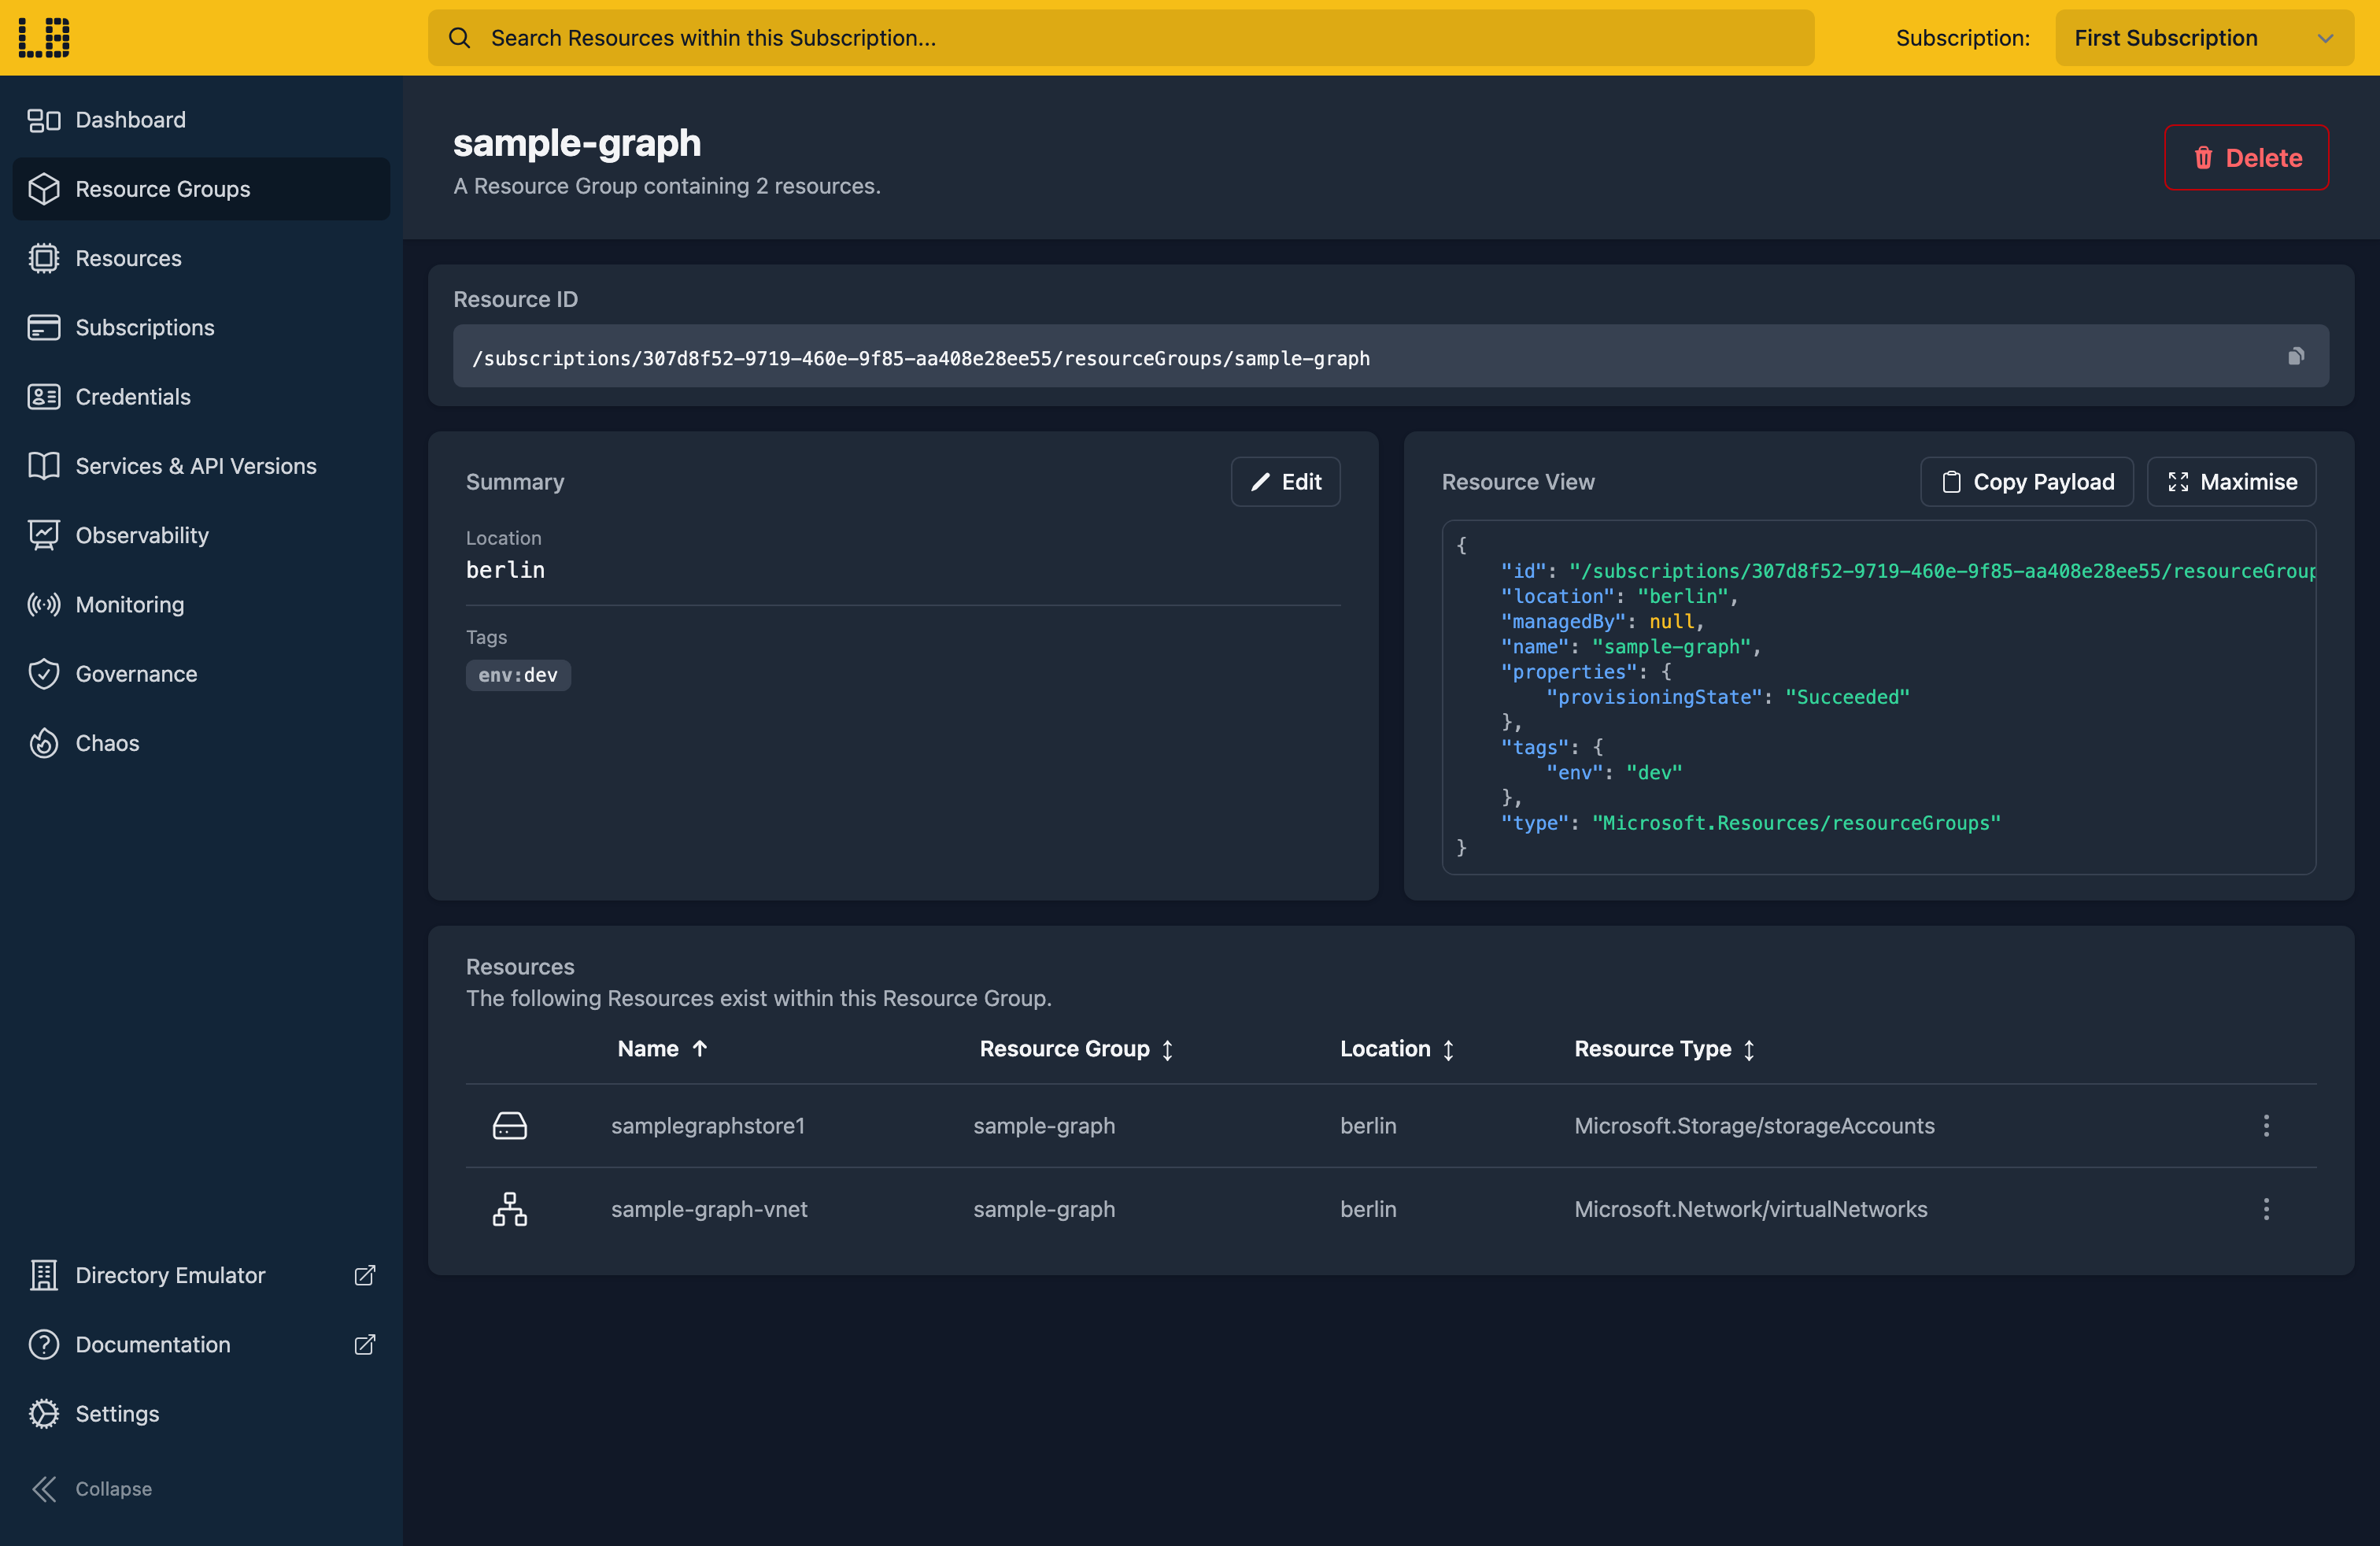
Task: Open the external link icon beside Documentation
Action: pos(365,1344)
